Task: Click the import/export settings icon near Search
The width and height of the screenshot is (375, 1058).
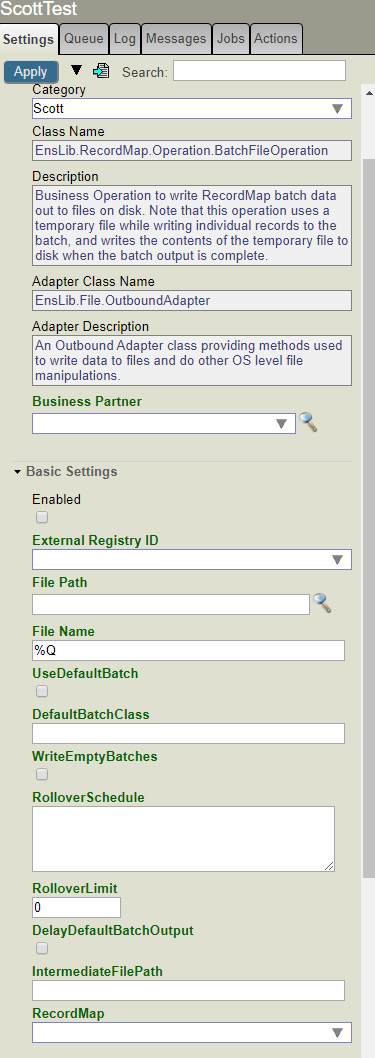Action: click(101, 71)
